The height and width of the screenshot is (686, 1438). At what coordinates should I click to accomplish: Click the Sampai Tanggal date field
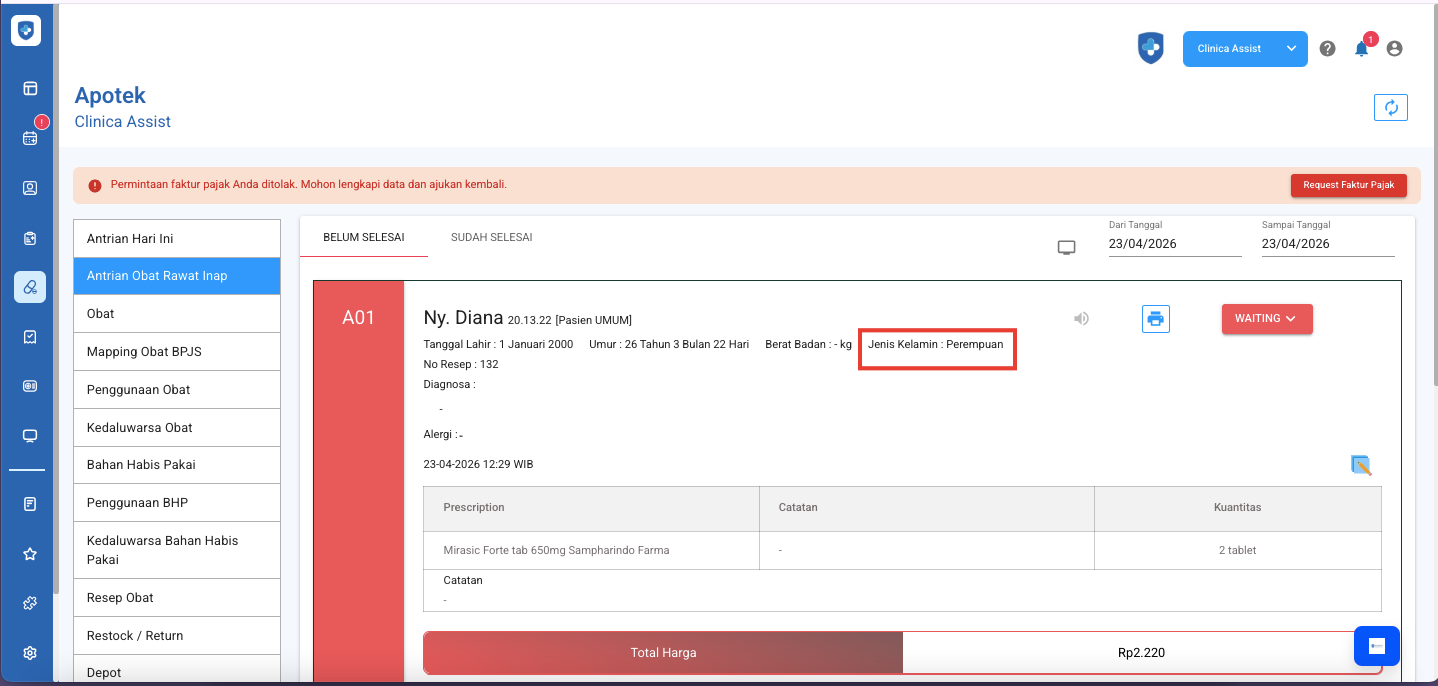pyautogui.click(x=1327, y=244)
